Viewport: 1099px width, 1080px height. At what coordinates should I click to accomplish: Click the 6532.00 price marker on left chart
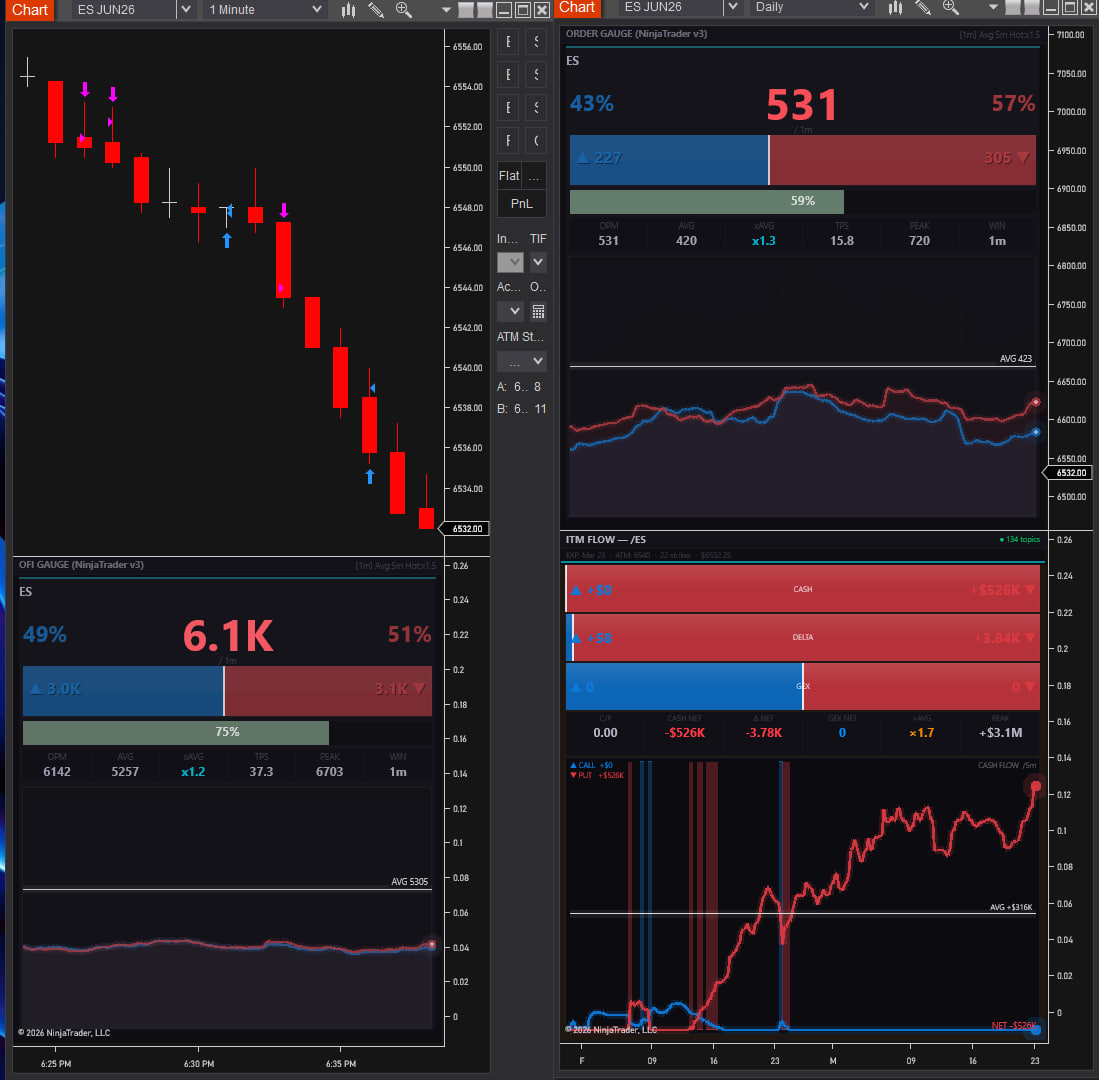click(x=467, y=529)
